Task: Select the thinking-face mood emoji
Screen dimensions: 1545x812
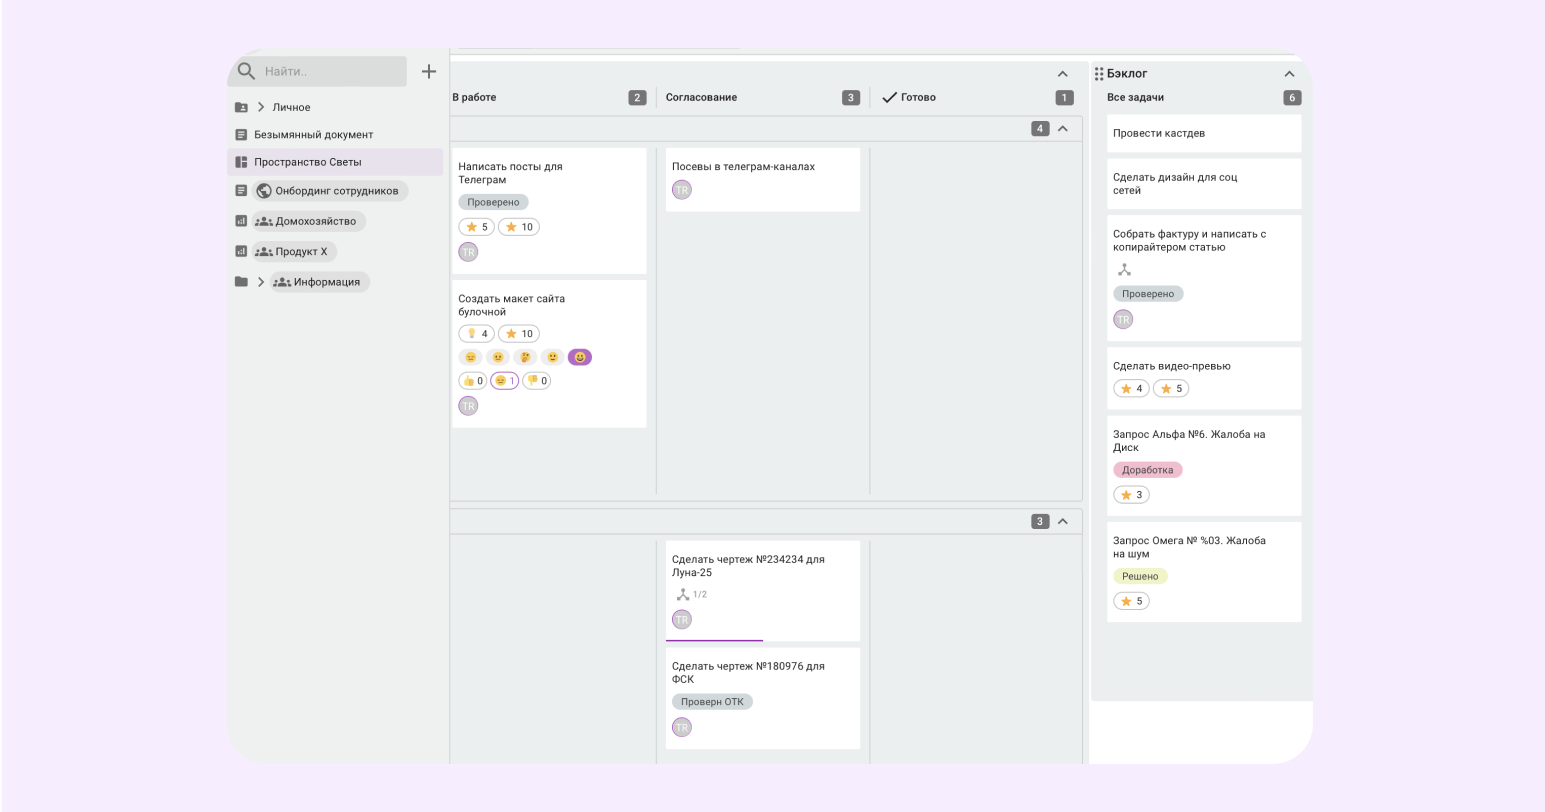Action: (525, 357)
